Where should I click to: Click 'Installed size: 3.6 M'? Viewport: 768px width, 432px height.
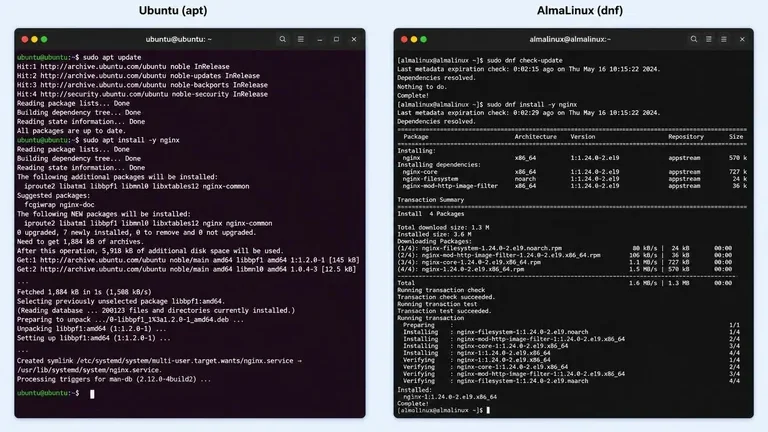pyautogui.click(x=434, y=234)
